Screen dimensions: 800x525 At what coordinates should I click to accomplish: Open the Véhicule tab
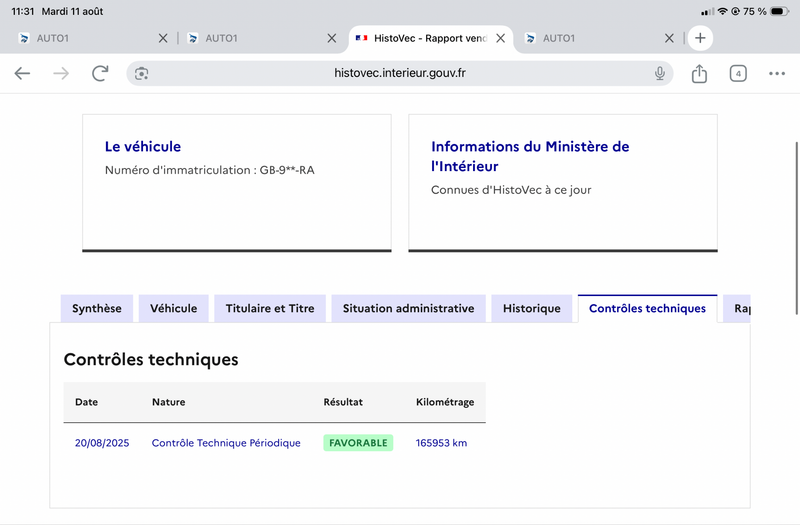[173, 308]
